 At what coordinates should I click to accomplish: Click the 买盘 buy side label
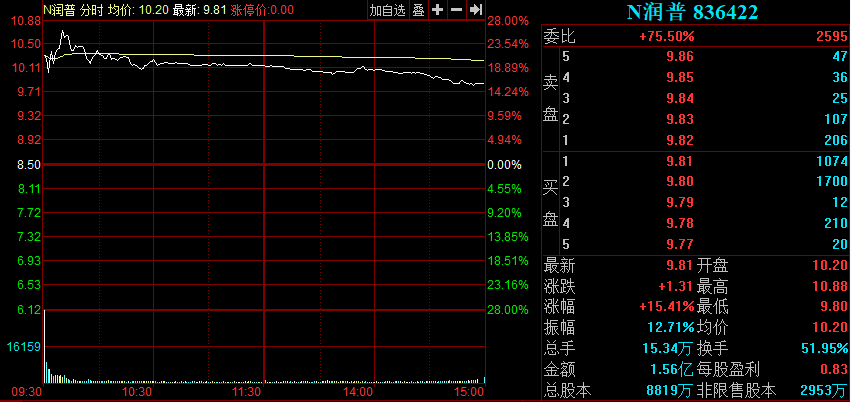pos(550,202)
